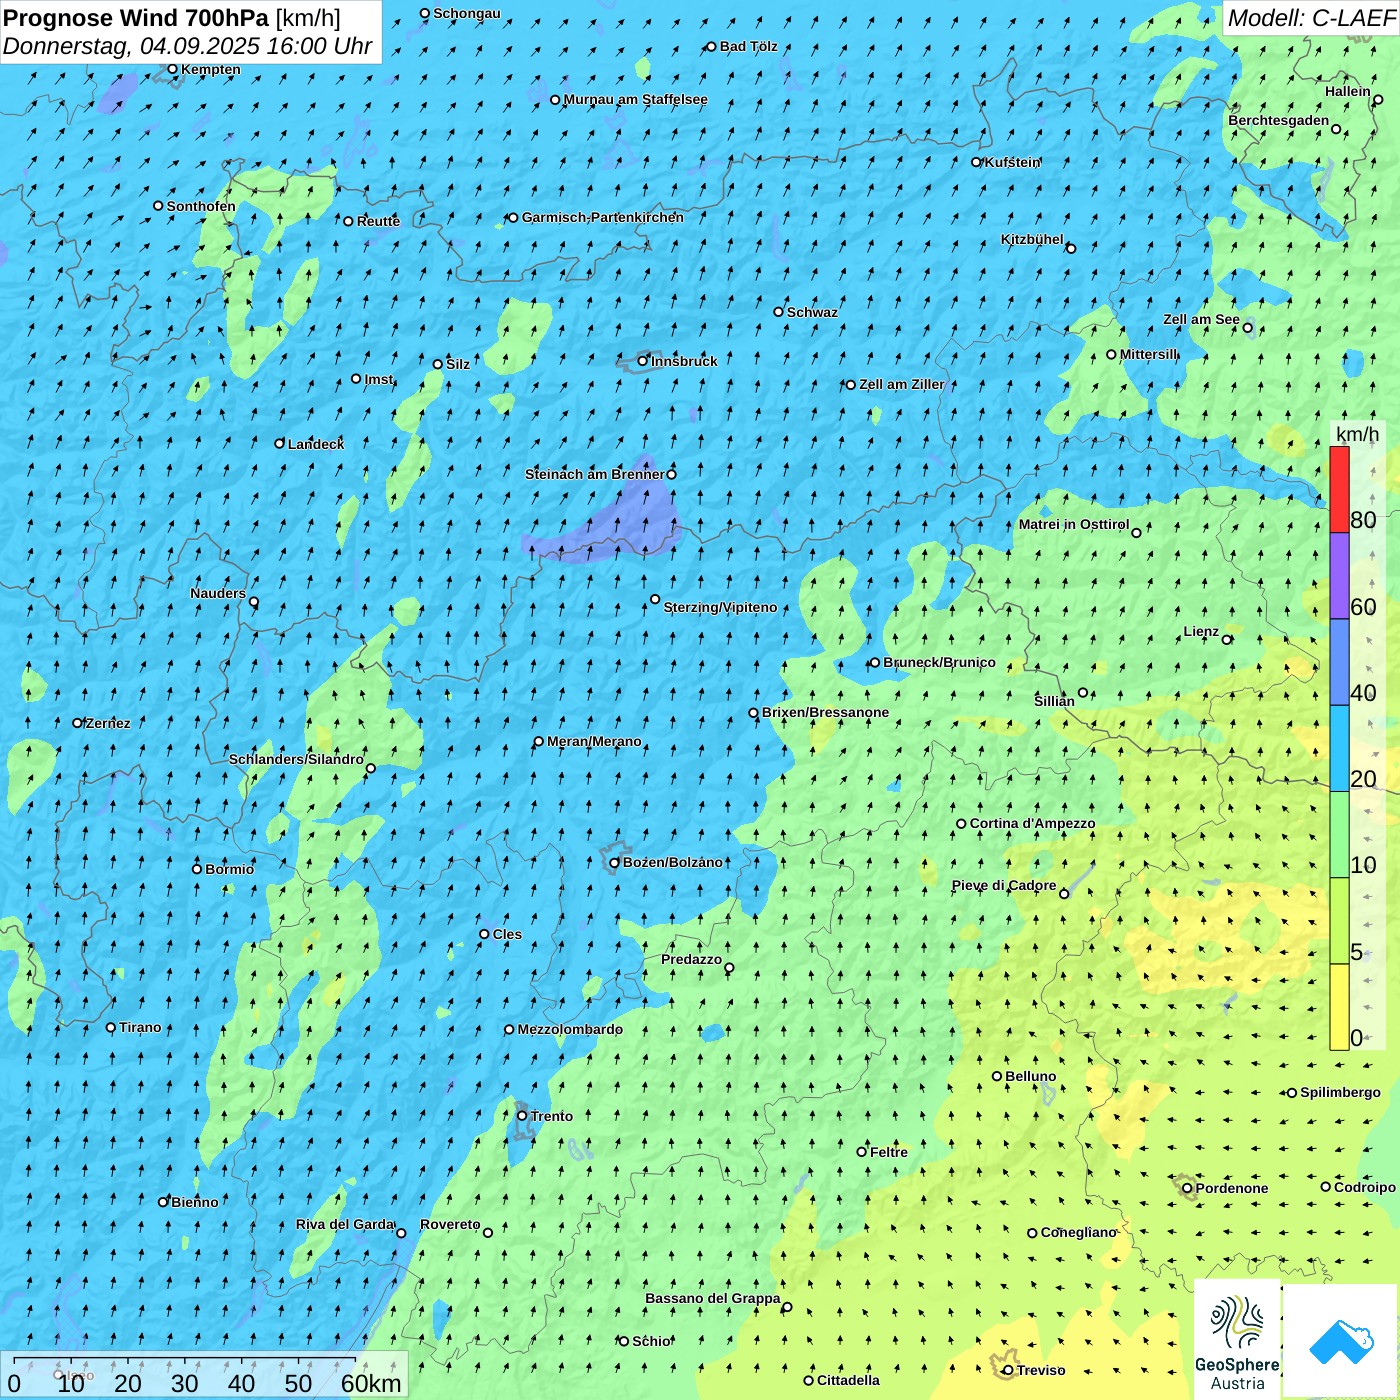
Task: Select the date "Donnerstag, 04.09.2025 16:00 Uhr"
Action: point(187,46)
